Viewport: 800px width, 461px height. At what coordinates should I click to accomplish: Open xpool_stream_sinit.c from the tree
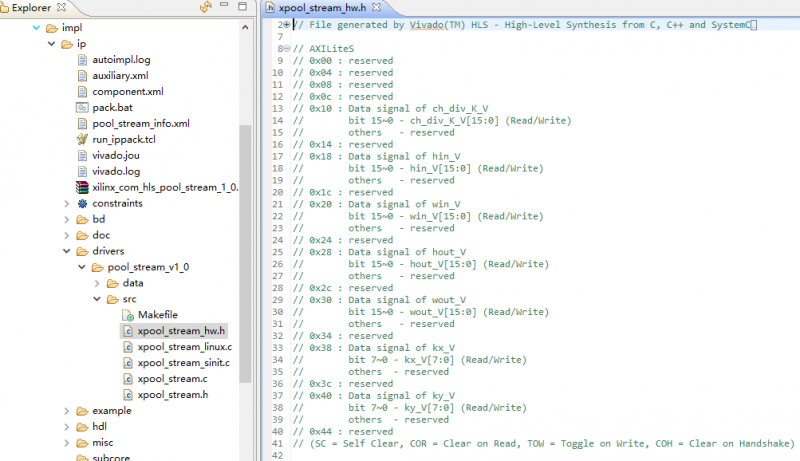(x=184, y=363)
